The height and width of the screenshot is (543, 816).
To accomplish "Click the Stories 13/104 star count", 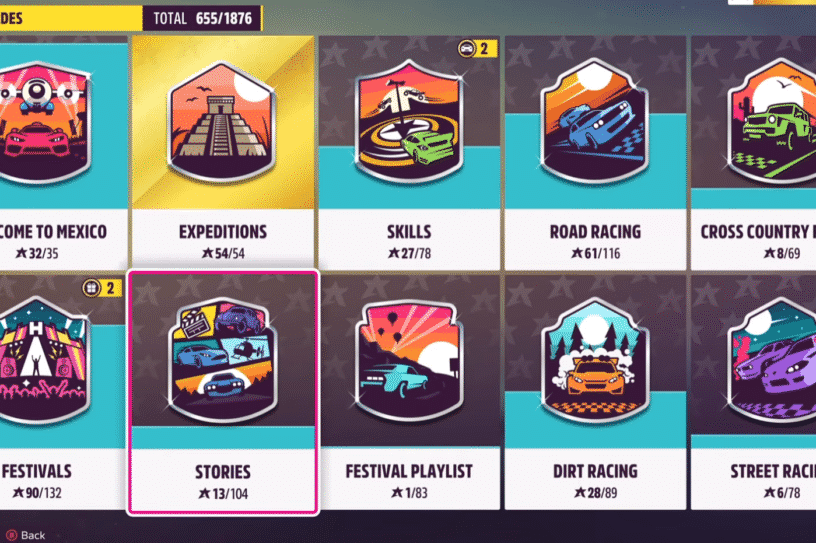I will [x=223, y=494].
